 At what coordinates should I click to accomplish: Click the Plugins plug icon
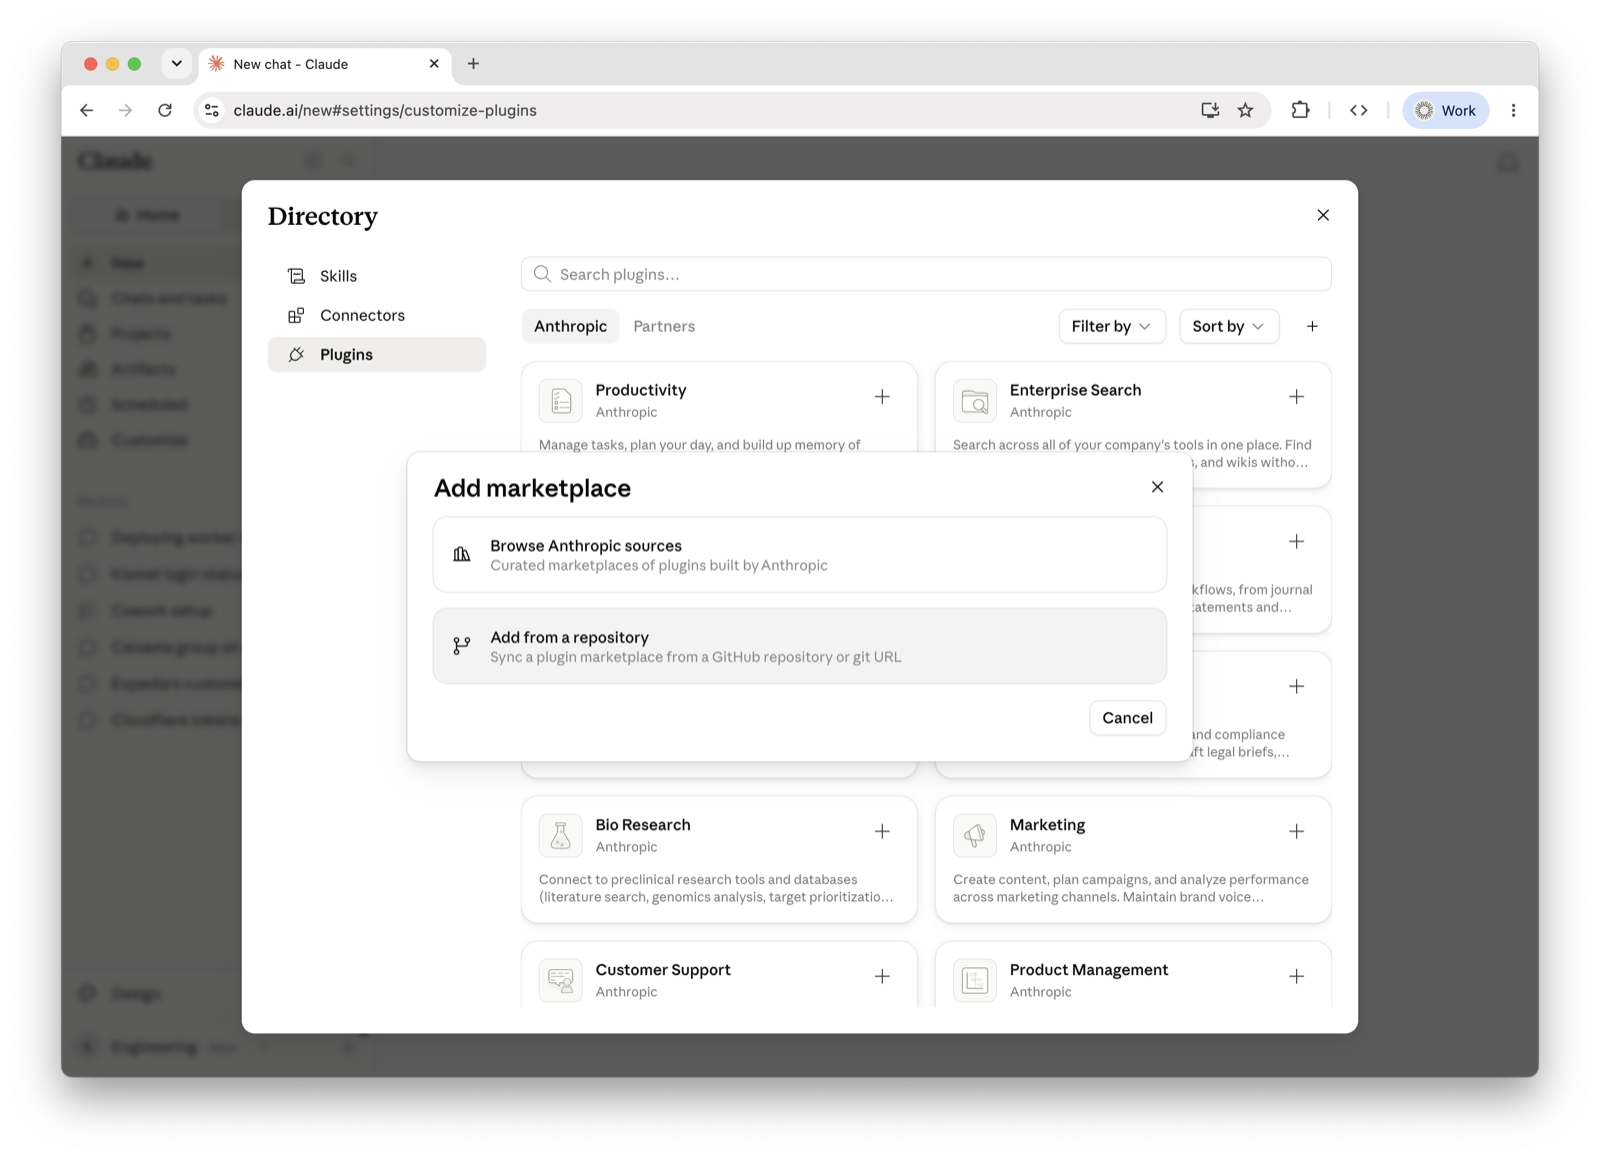[296, 354]
